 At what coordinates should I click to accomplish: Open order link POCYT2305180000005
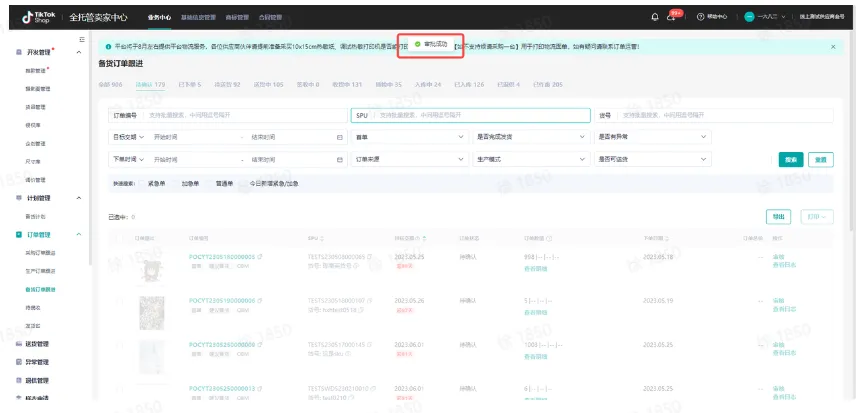tap(222, 256)
